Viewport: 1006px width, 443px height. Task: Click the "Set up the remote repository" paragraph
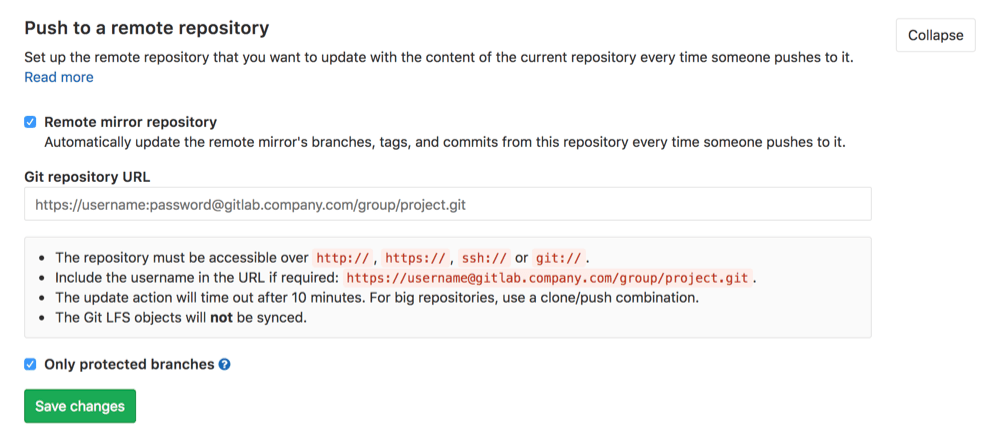[x=439, y=57]
